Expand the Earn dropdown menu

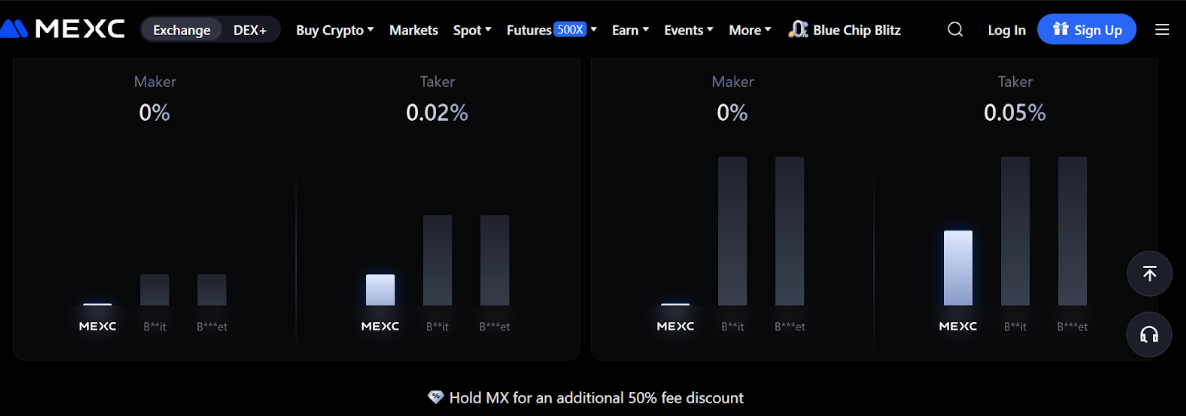coord(631,30)
